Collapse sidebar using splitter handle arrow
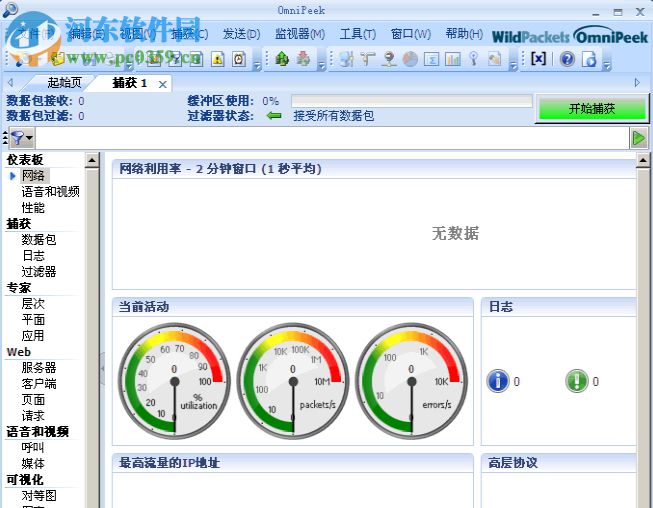The image size is (653, 508). [x=102, y=368]
